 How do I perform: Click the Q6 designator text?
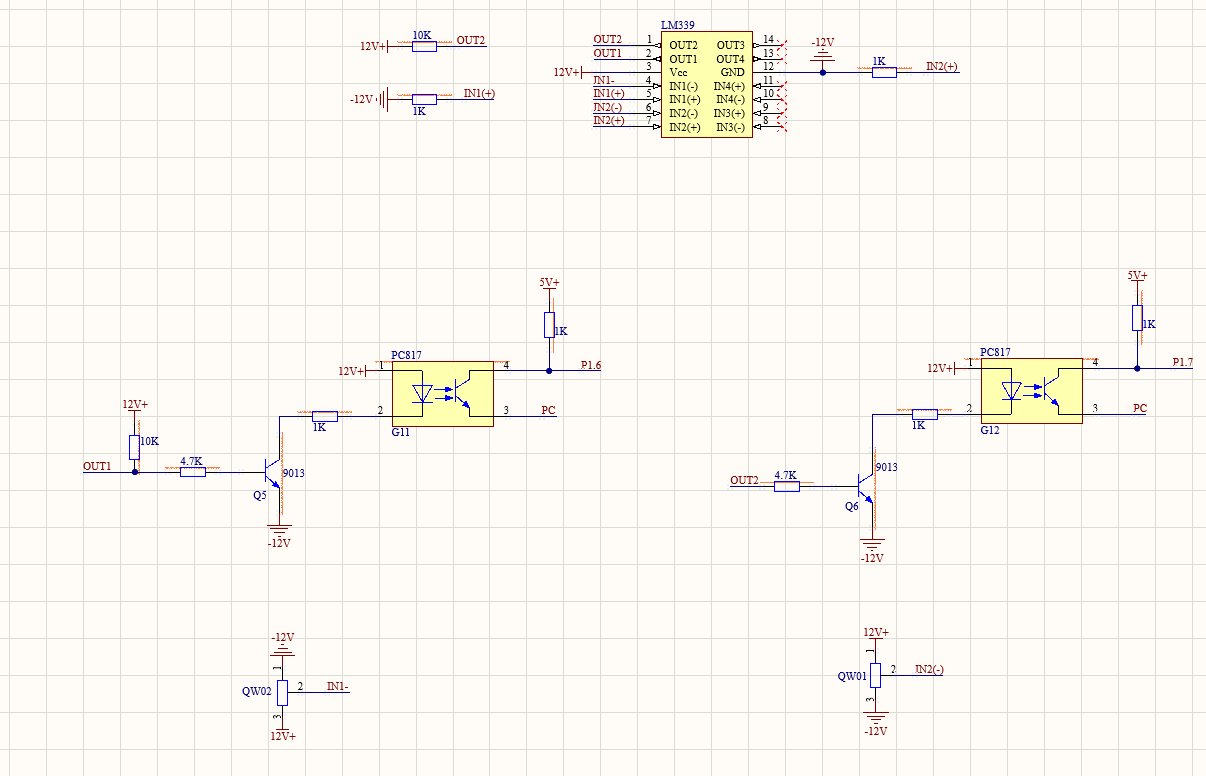(852, 507)
